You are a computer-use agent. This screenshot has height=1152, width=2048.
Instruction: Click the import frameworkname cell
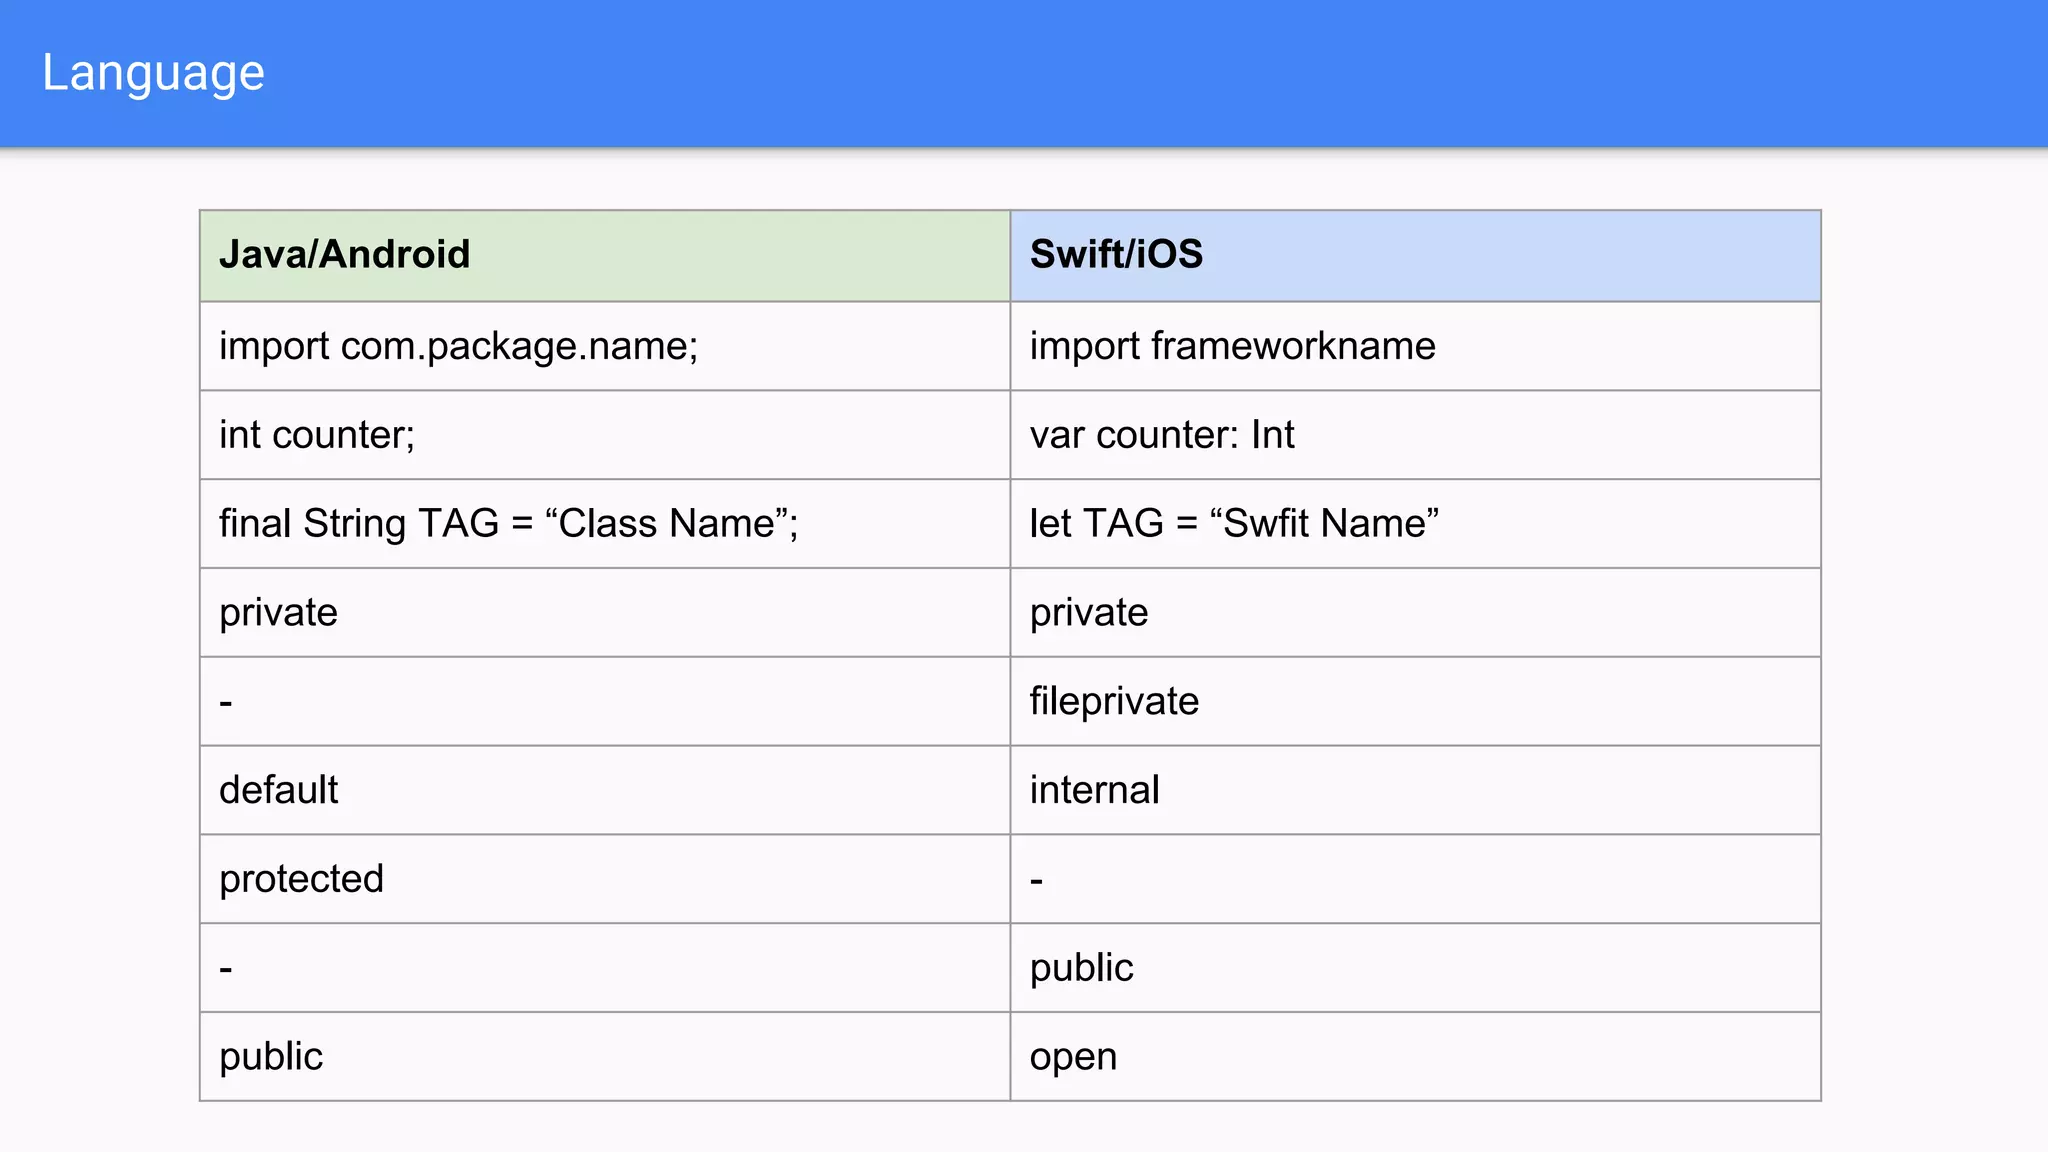coord(1232,346)
